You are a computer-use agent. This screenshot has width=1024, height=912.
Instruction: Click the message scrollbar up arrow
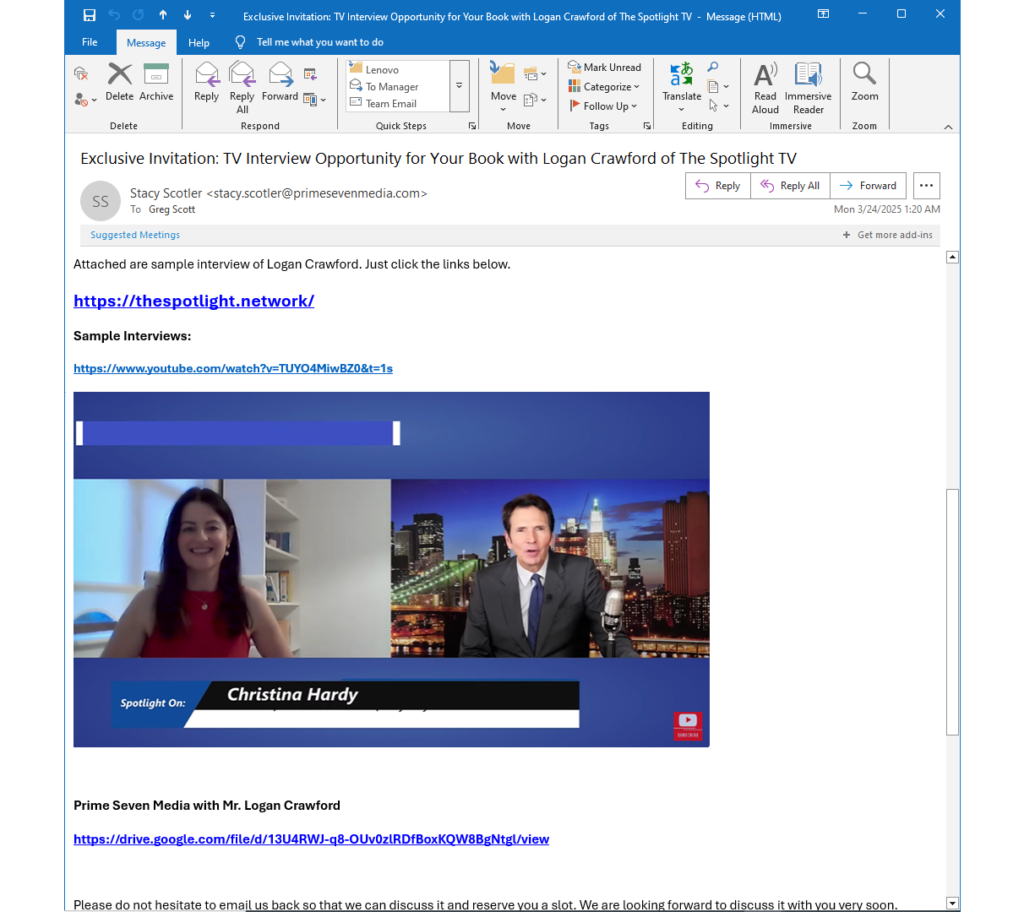point(952,257)
